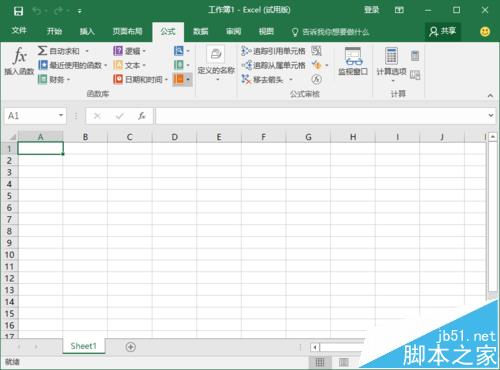Open the 监视窗口 watch window
This screenshot has height=370, width=500.
(x=353, y=61)
